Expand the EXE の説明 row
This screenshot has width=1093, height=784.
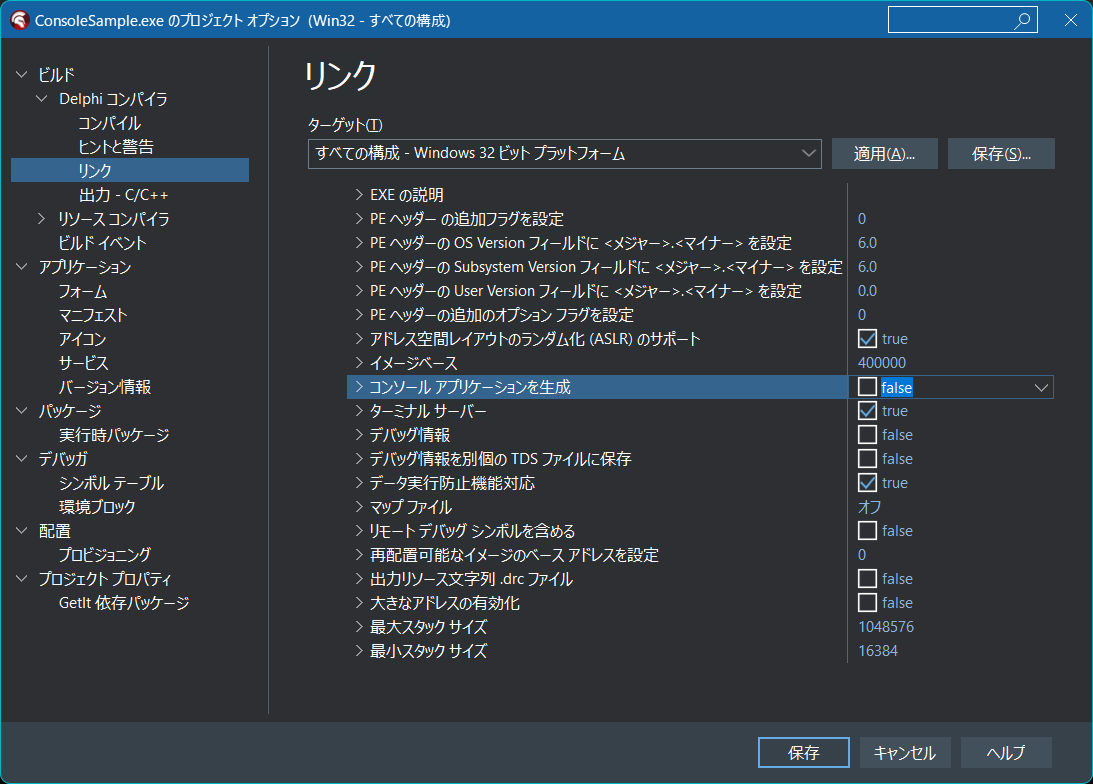click(359, 194)
